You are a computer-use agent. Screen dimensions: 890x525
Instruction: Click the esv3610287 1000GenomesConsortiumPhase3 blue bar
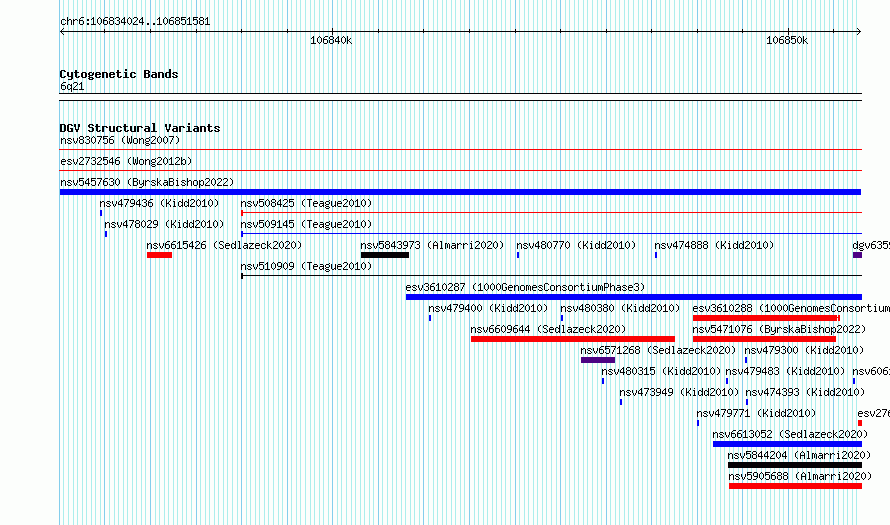tap(634, 297)
